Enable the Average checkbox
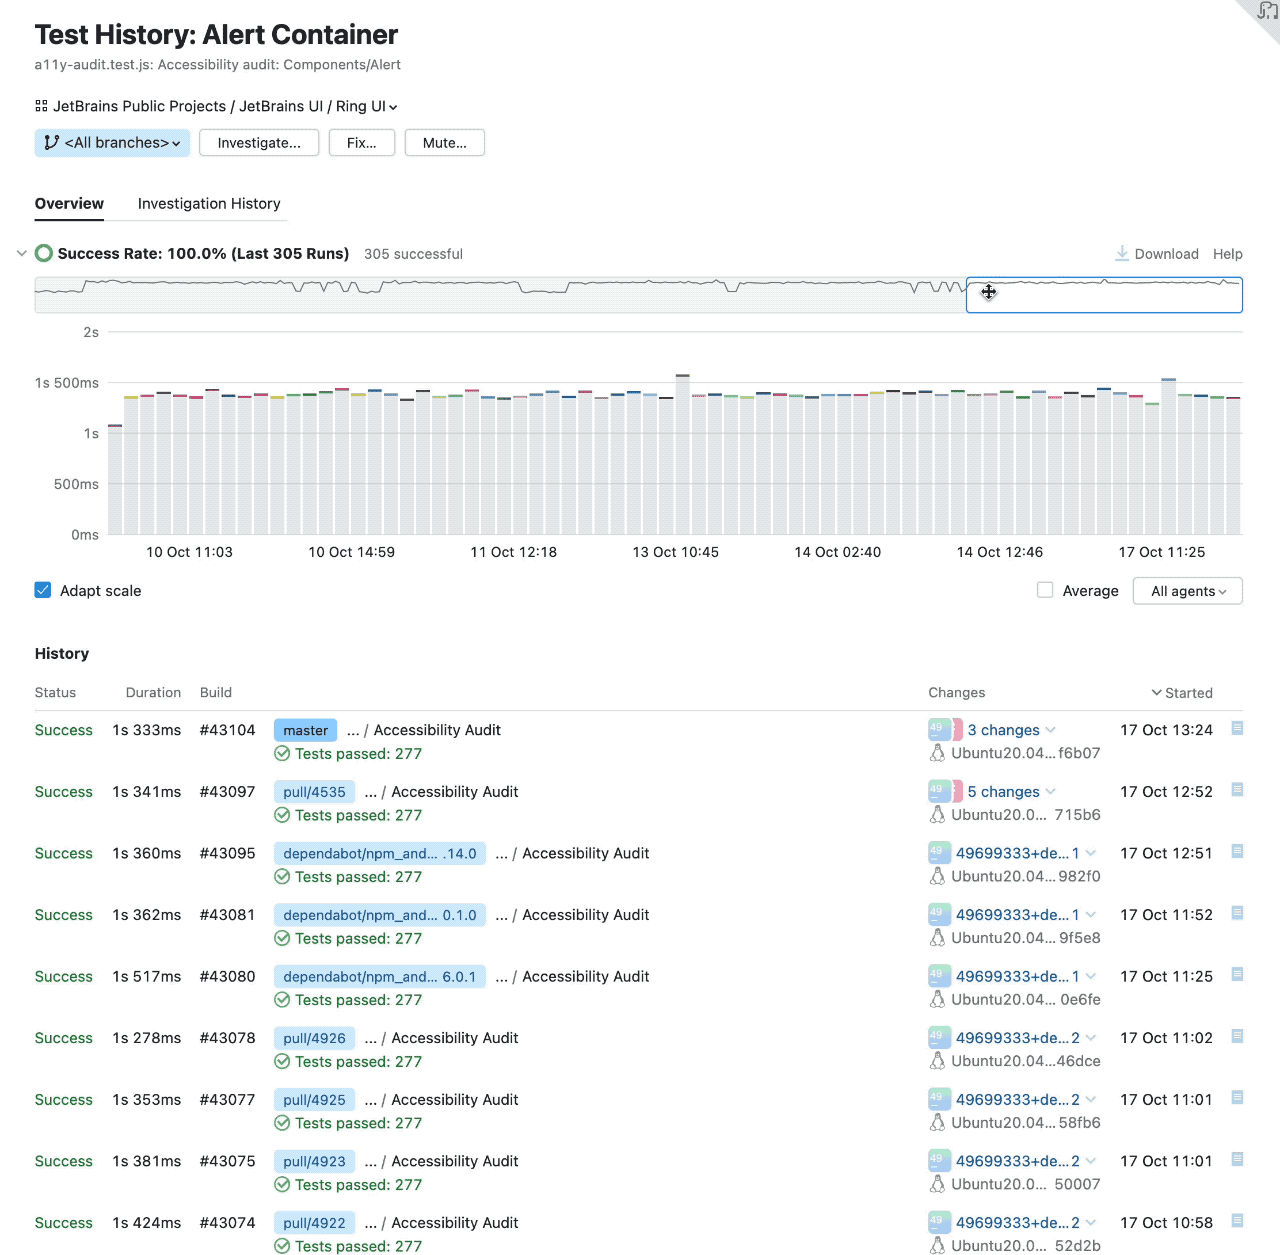 1045,590
